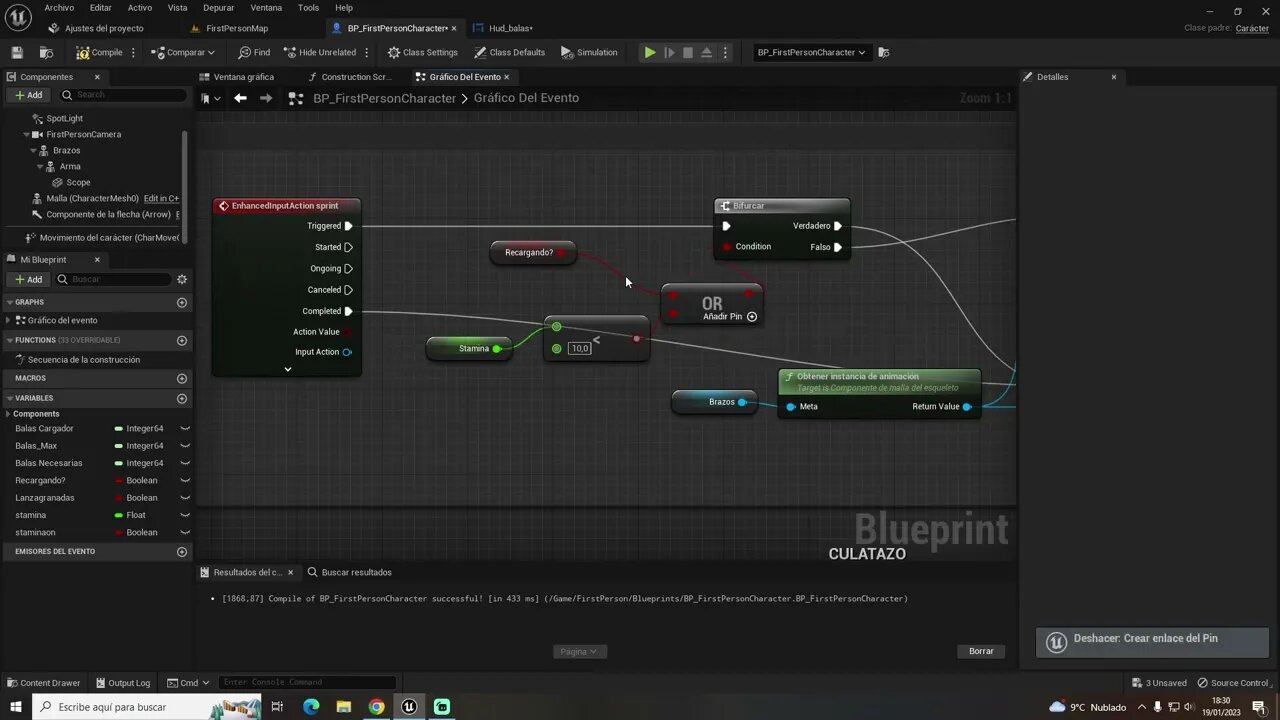
Task: Click the 10,0 value field
Action: (580, 348)
